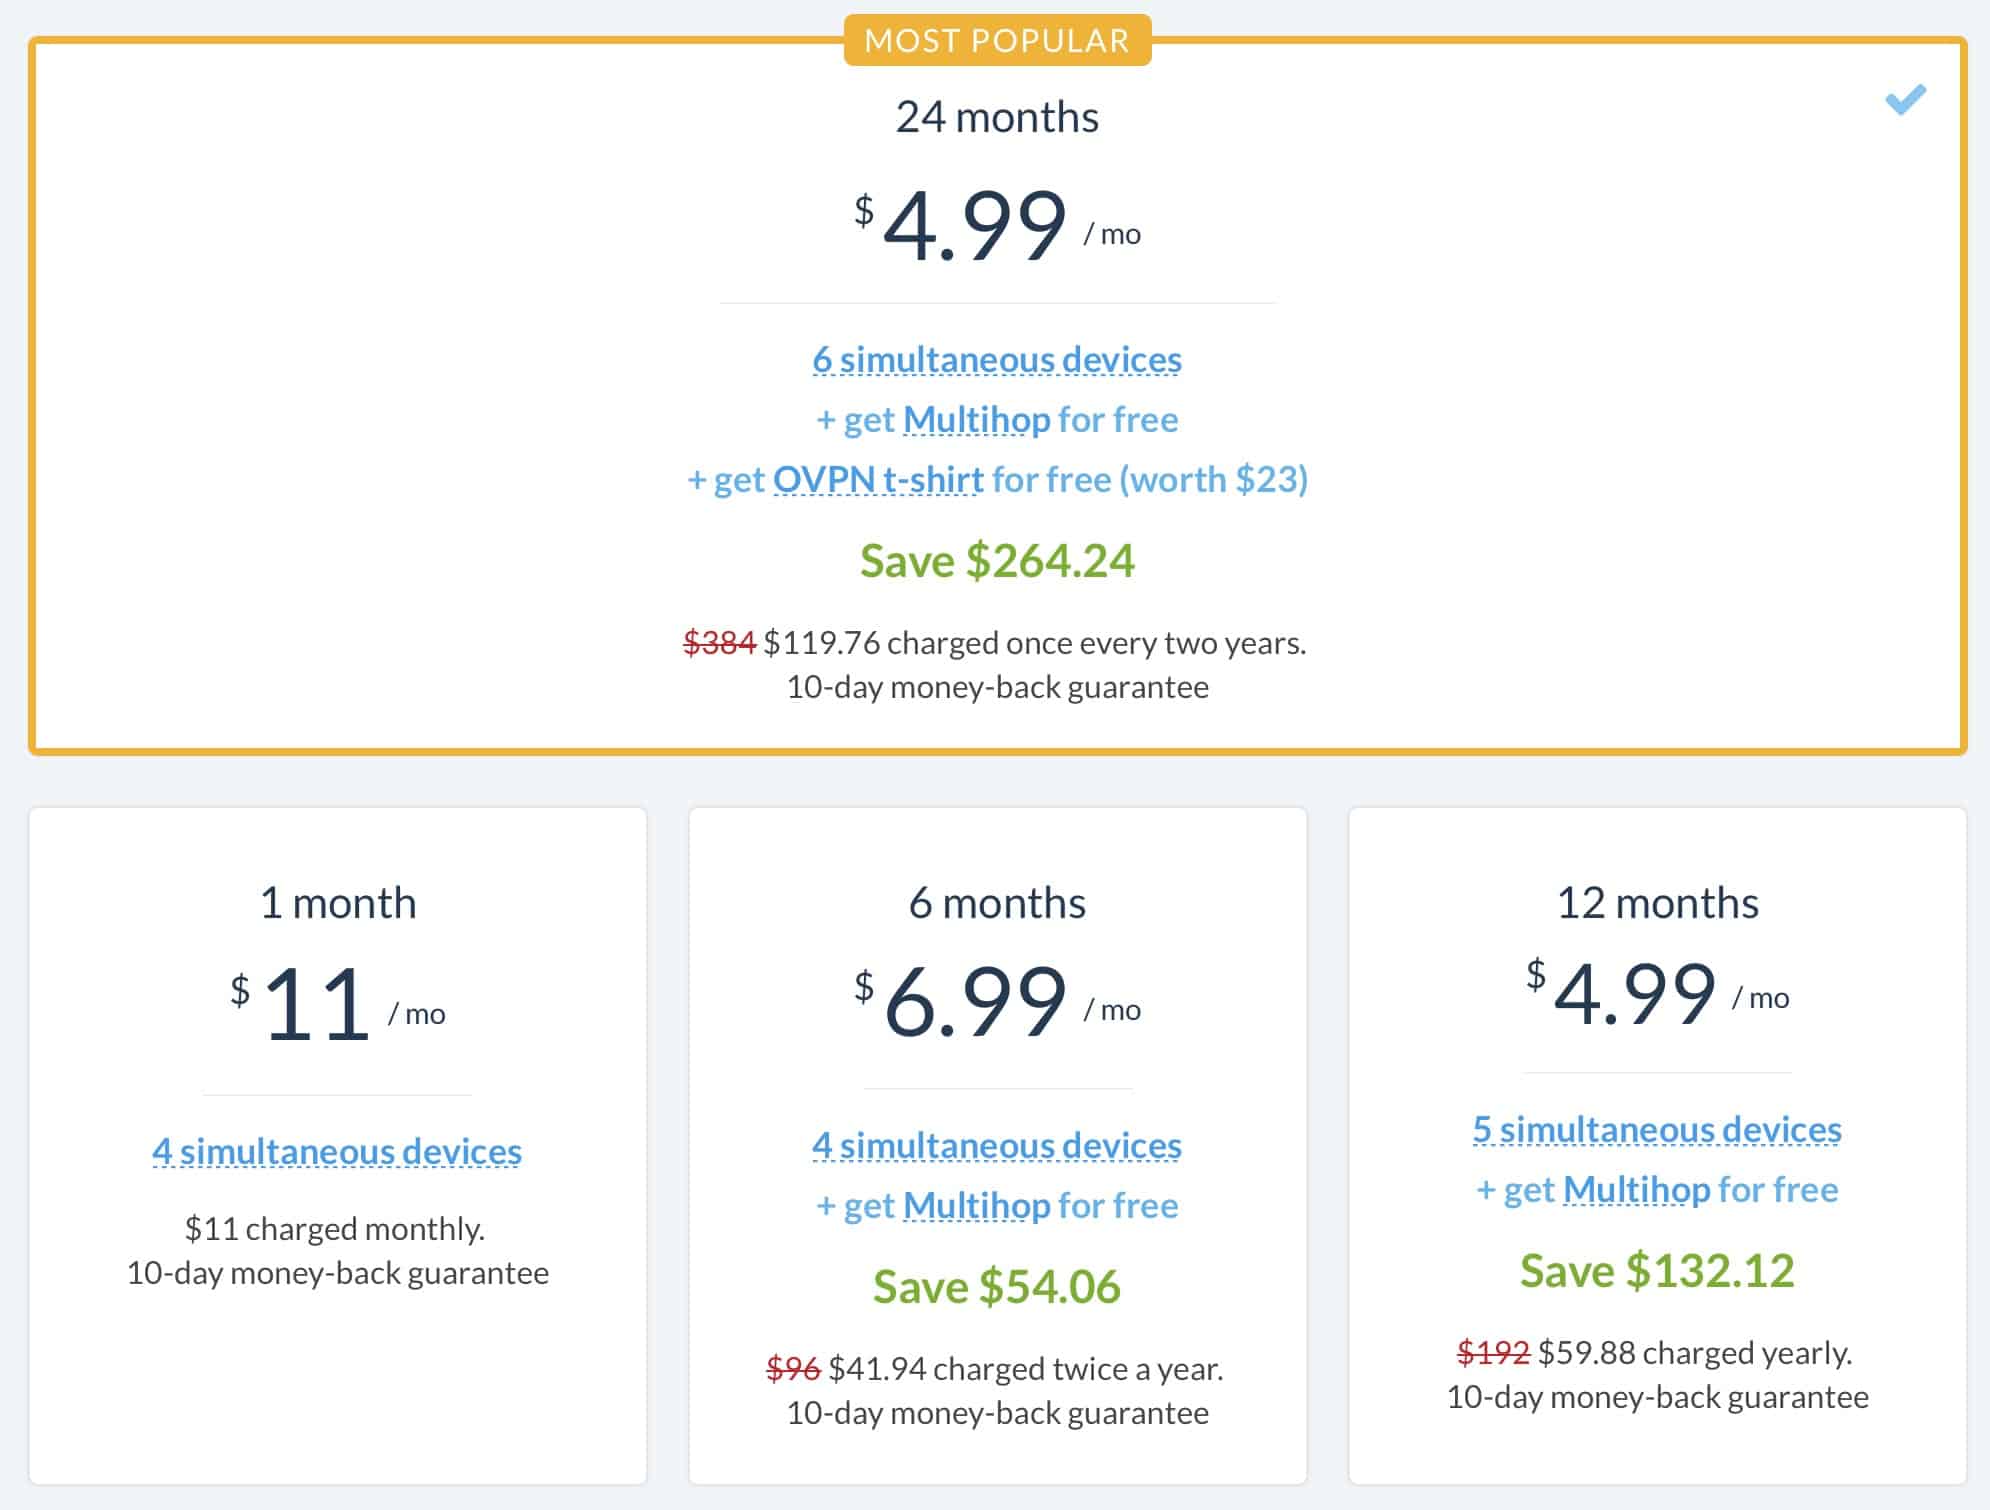Open the Multihop link in 6 months plan

[976, 1206]
